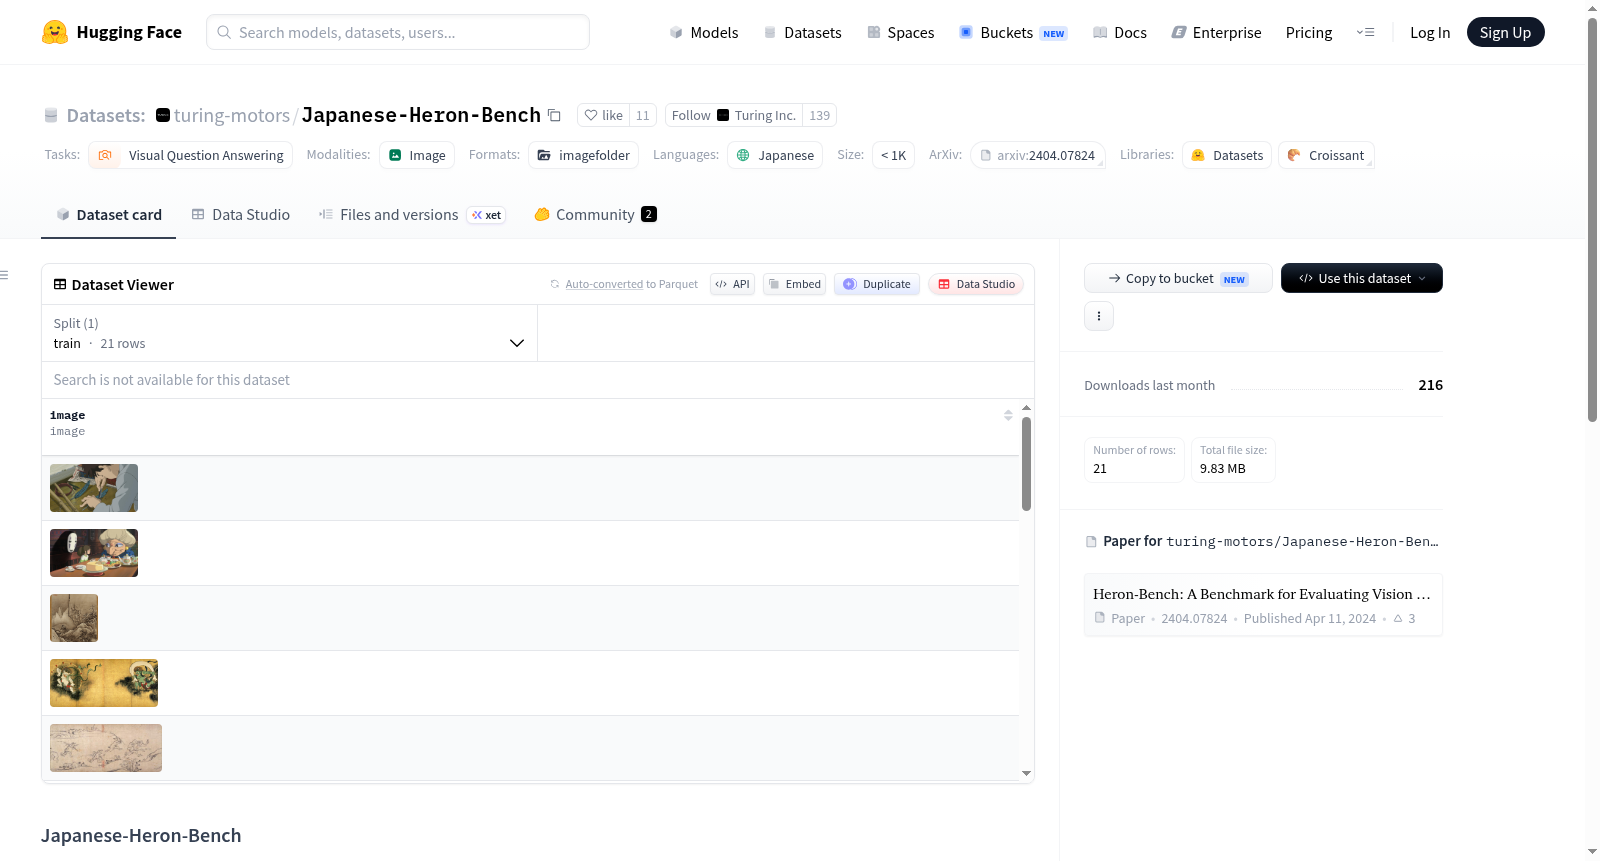The image size is (1600, 861).
Task: Focus the search models, datasets, users field
Action: click(398, 32)
